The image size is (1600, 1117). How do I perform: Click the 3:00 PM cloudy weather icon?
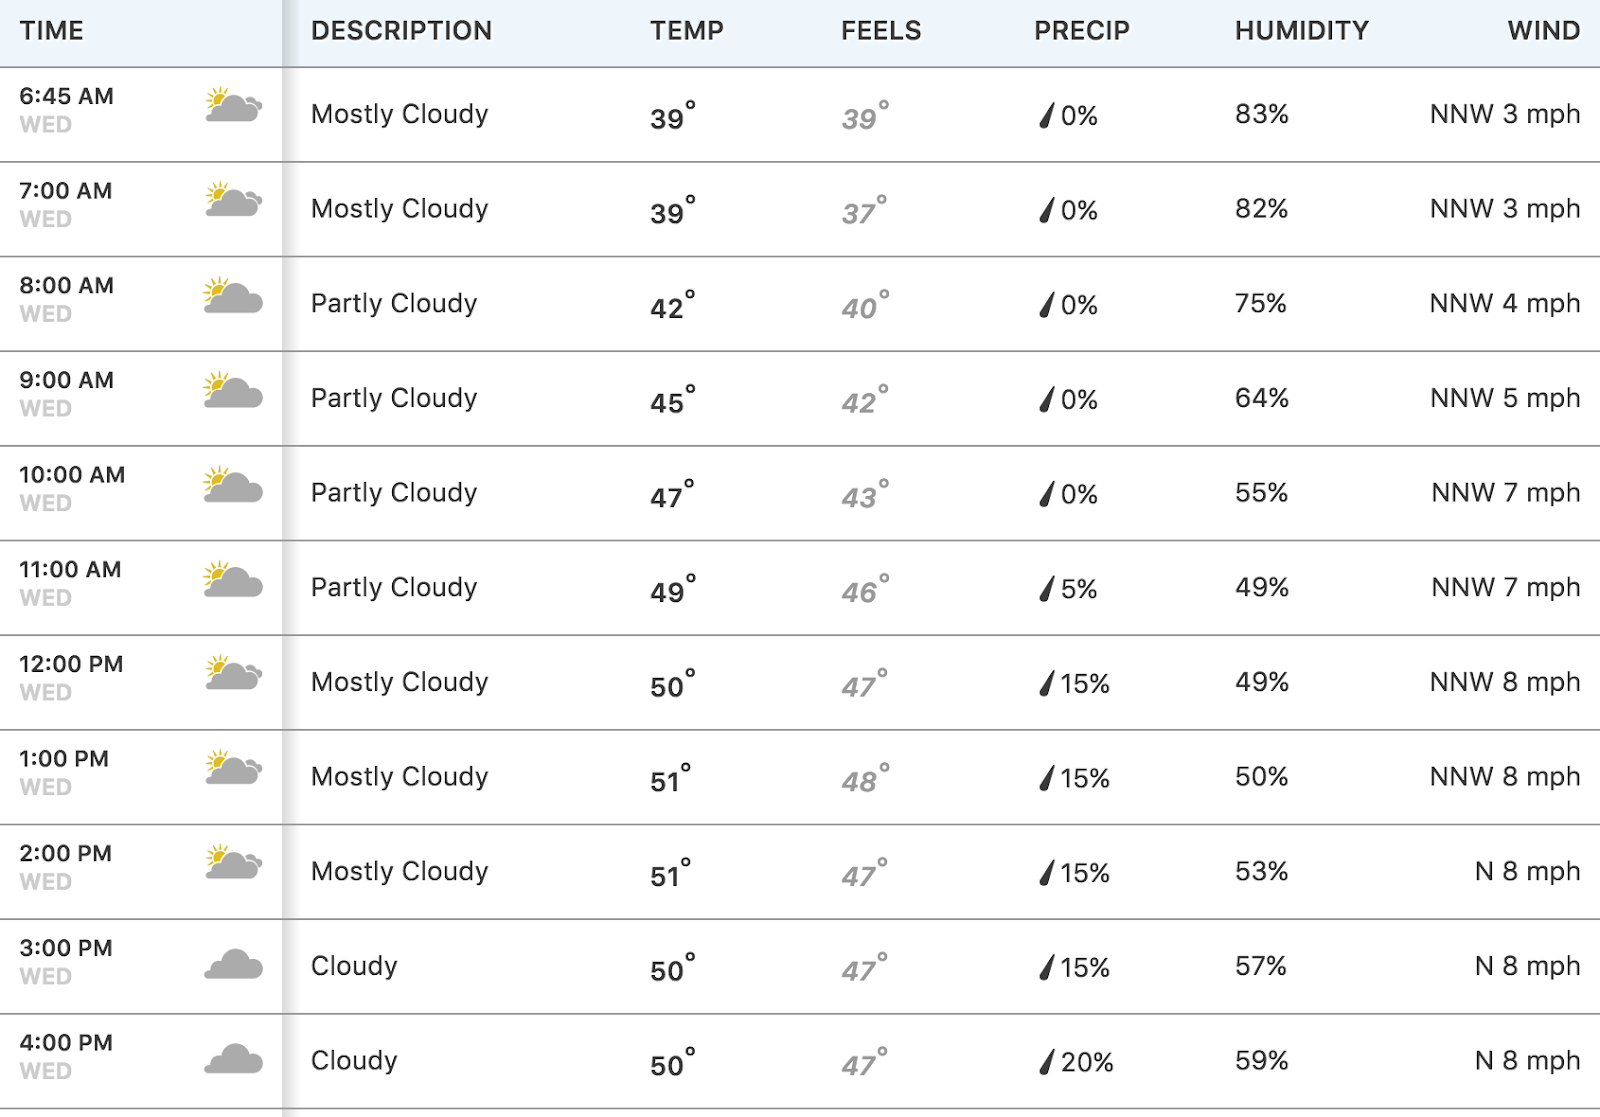[x=233, y=964]
